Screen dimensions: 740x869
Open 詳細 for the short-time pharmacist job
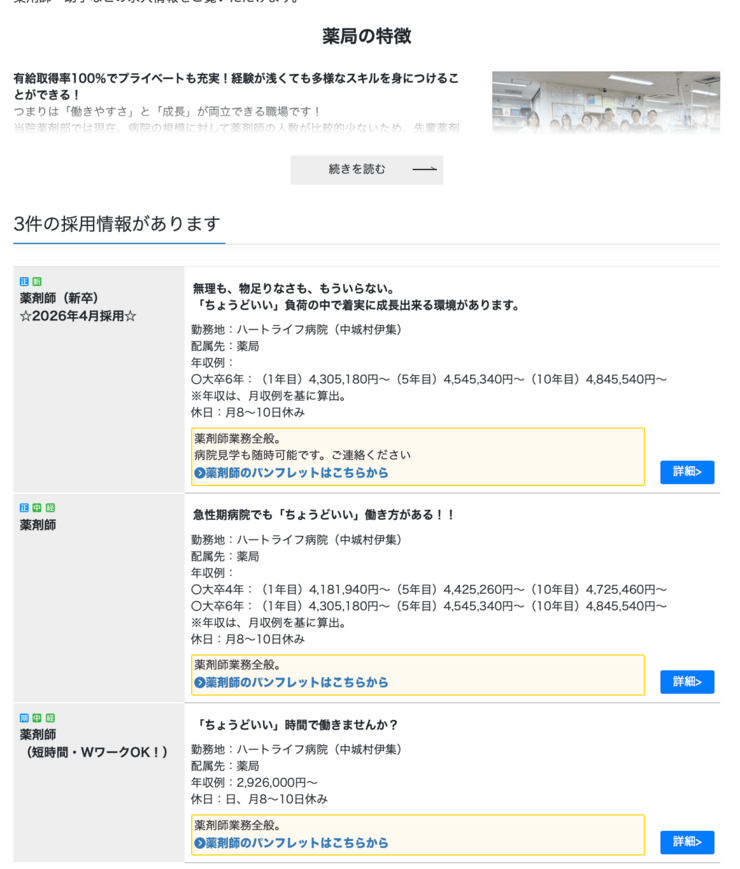coord(687,842)
